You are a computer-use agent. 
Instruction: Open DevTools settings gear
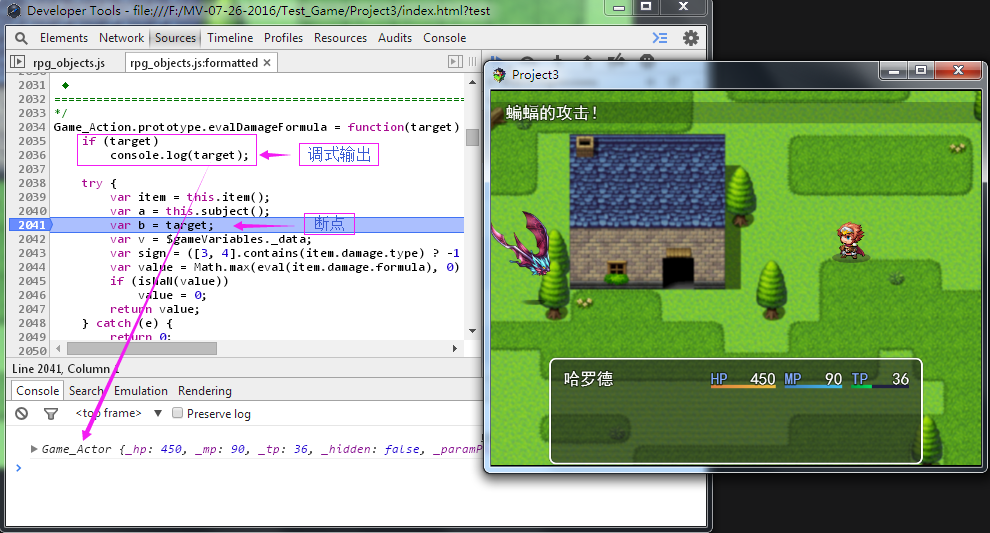(691, 38)
